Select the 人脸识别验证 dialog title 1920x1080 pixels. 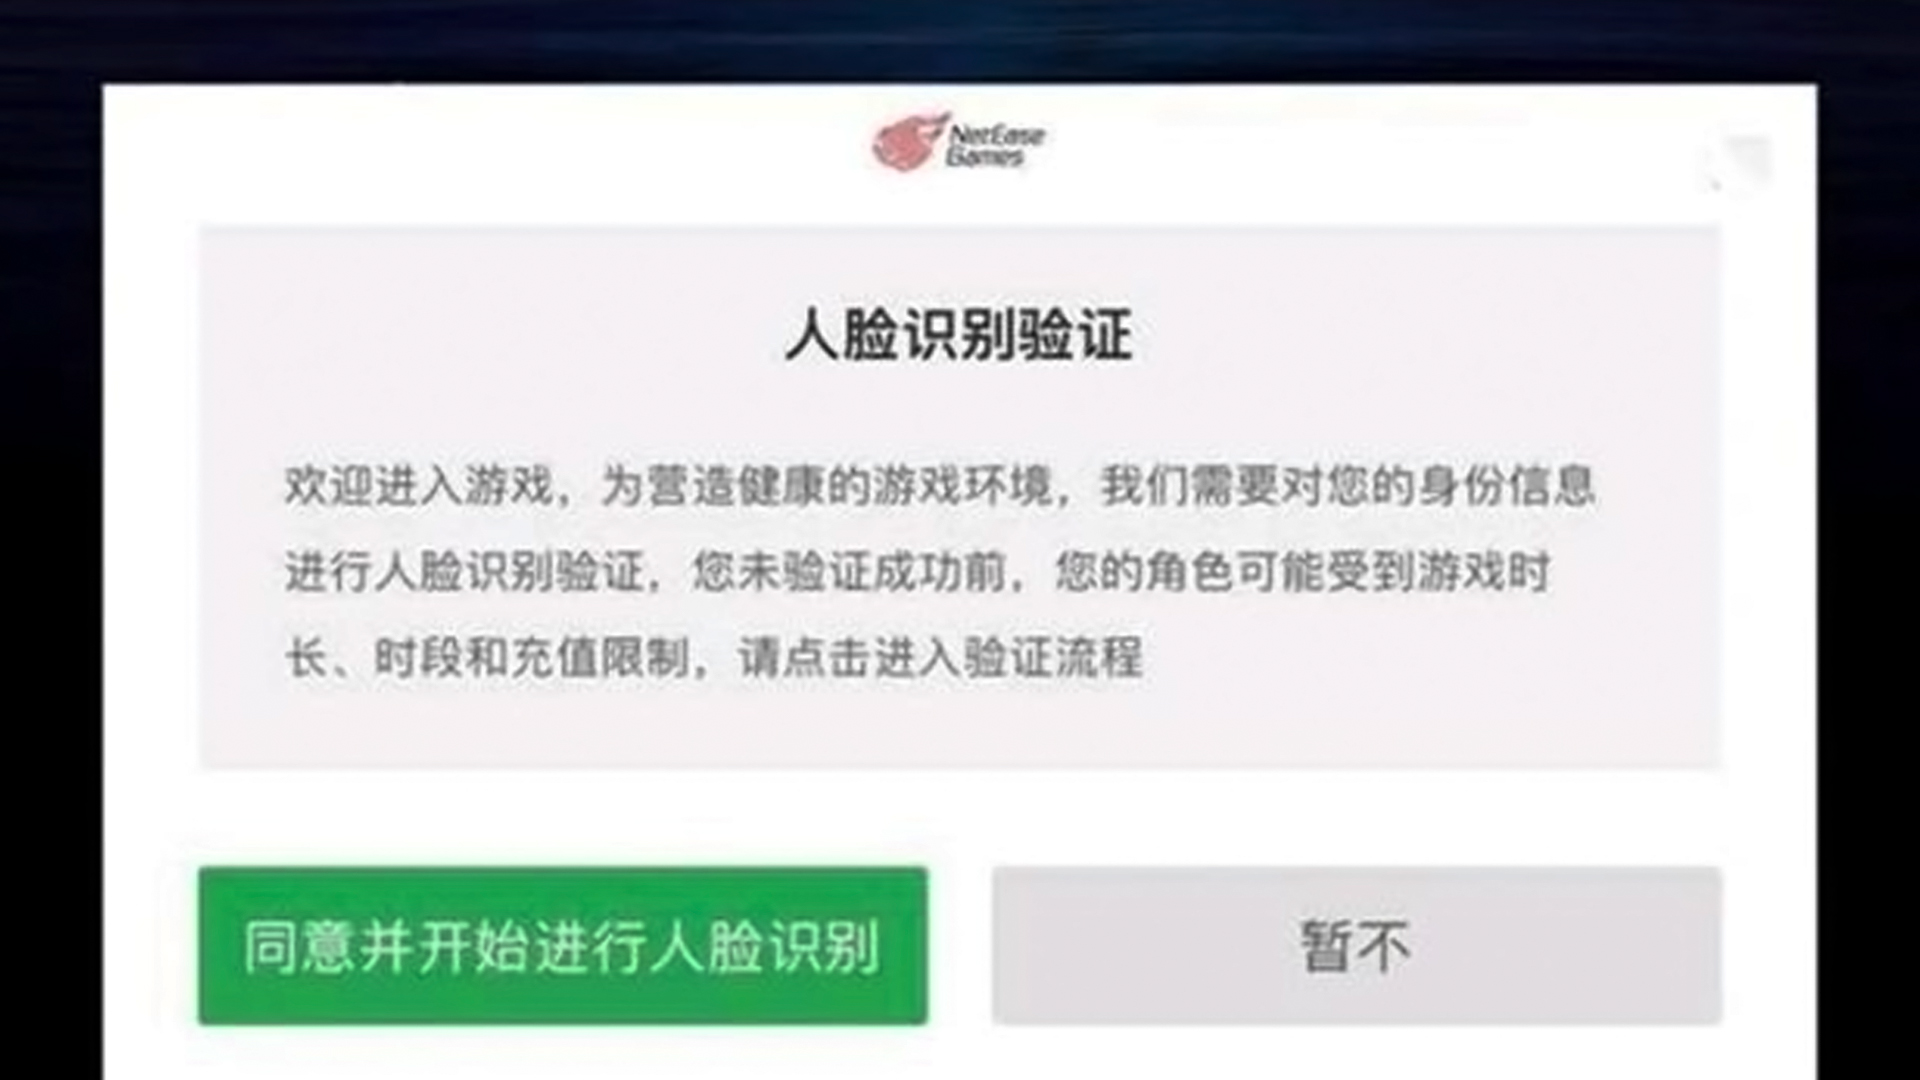959,335
